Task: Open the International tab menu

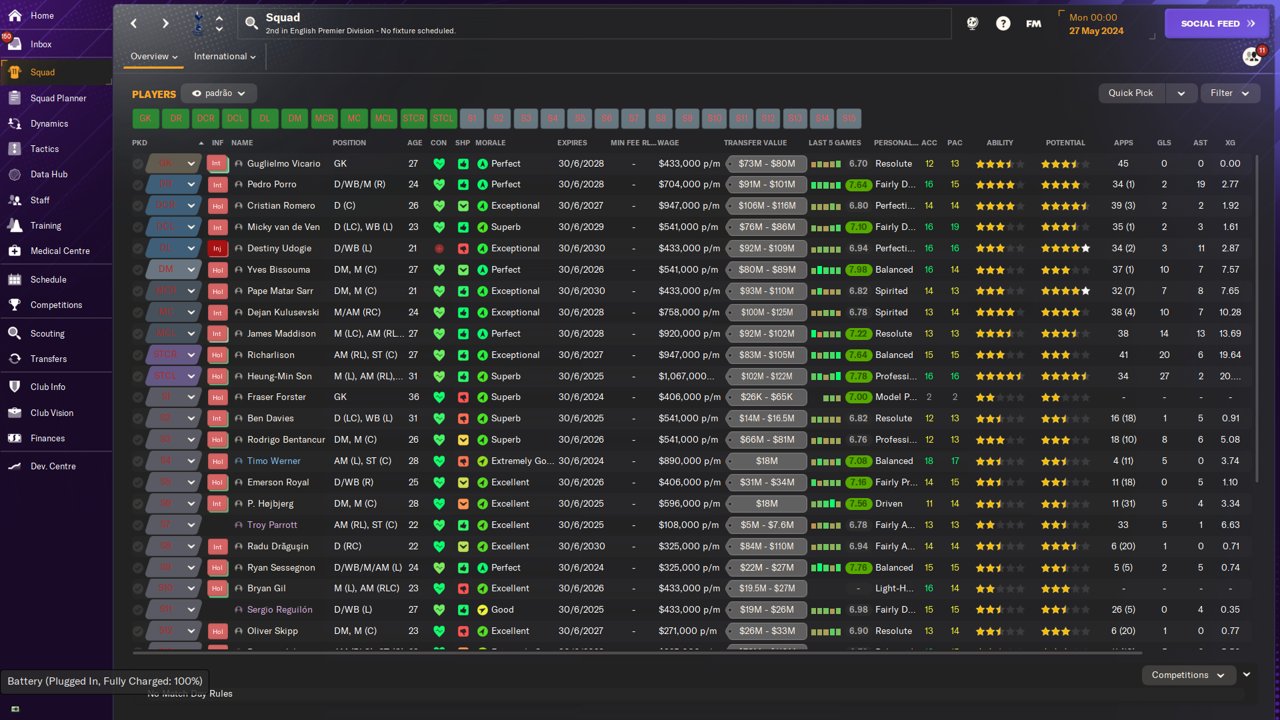Action: [225, 57]
